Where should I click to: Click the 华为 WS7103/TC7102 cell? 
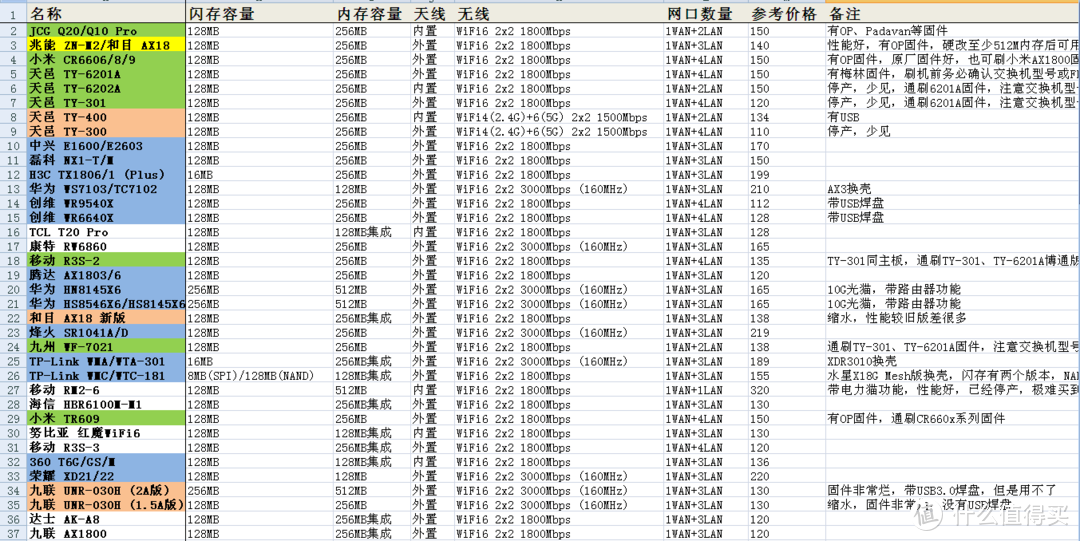coord(106,189)
